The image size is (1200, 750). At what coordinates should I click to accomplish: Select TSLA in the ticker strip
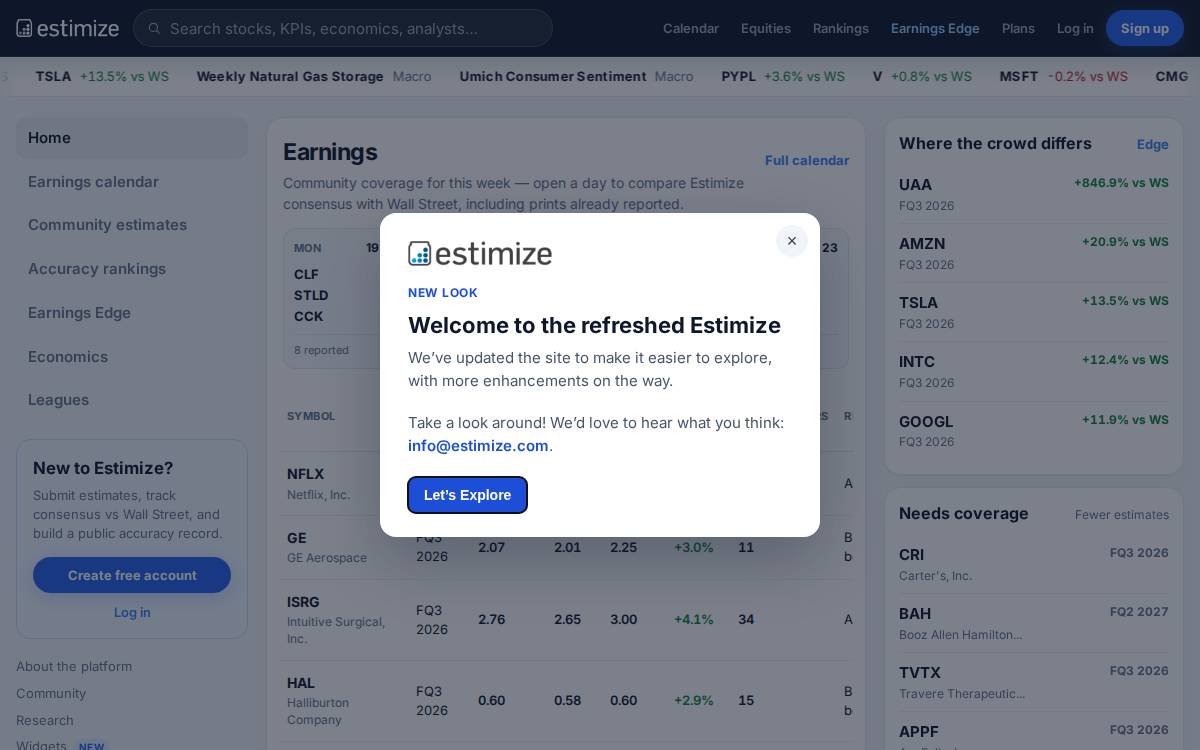102,76
